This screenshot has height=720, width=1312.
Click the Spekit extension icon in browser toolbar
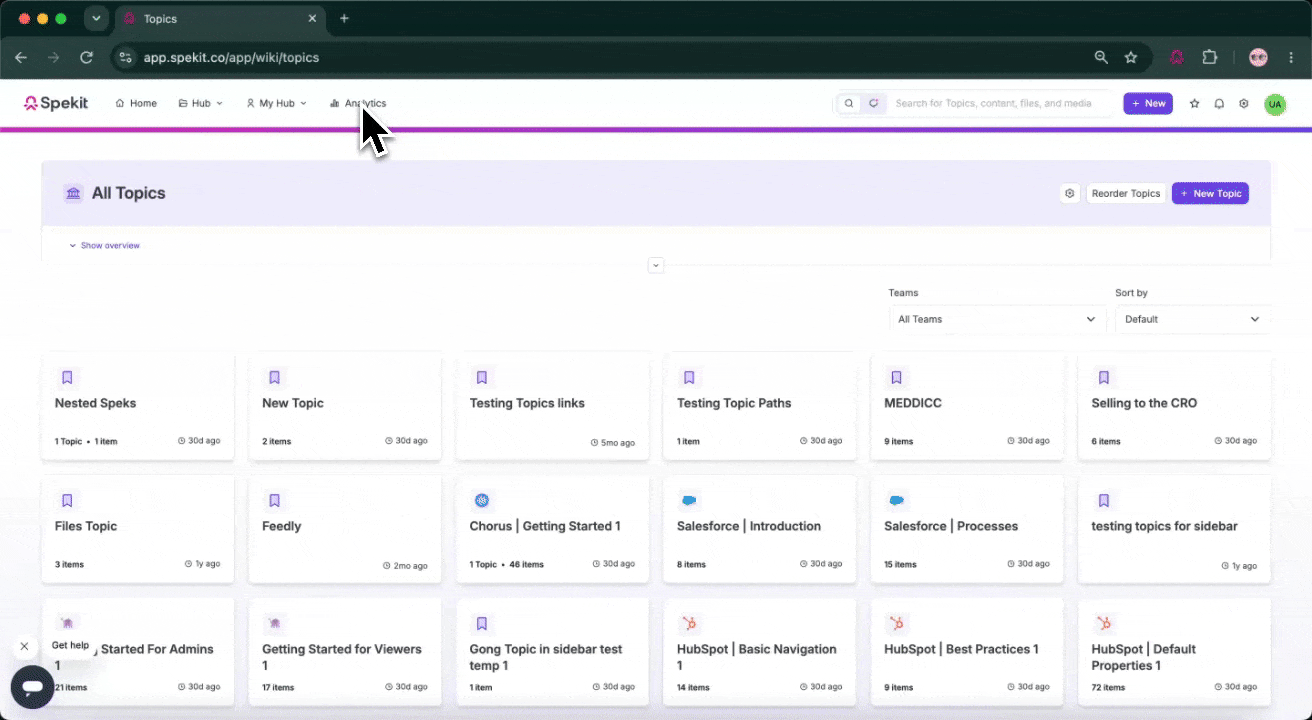tap(1177, 58)
